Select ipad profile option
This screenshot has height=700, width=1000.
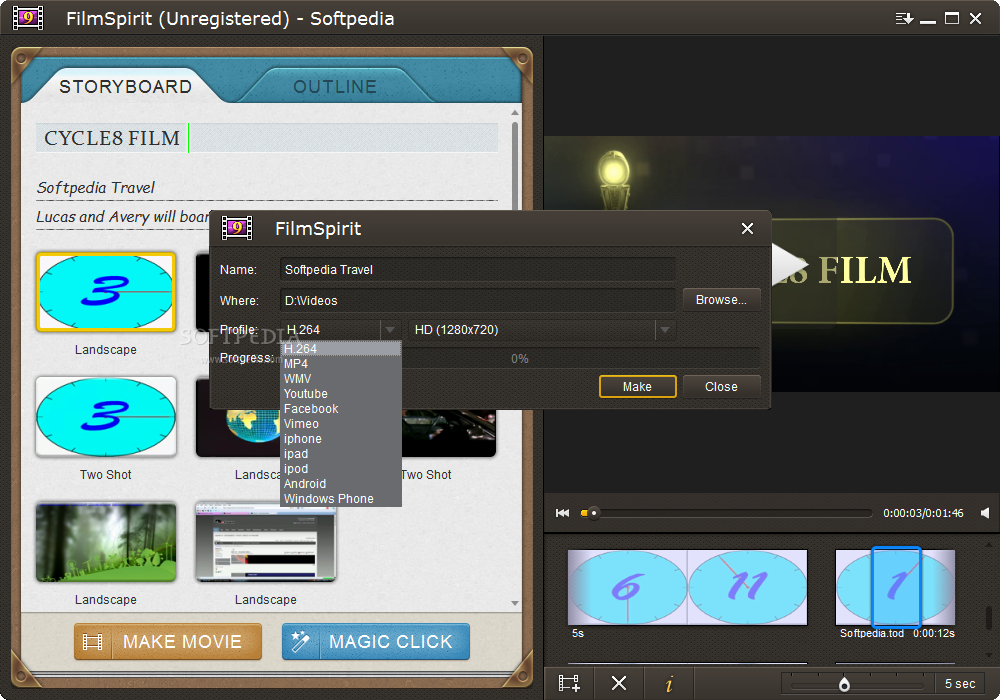click(x=341, y=454)
